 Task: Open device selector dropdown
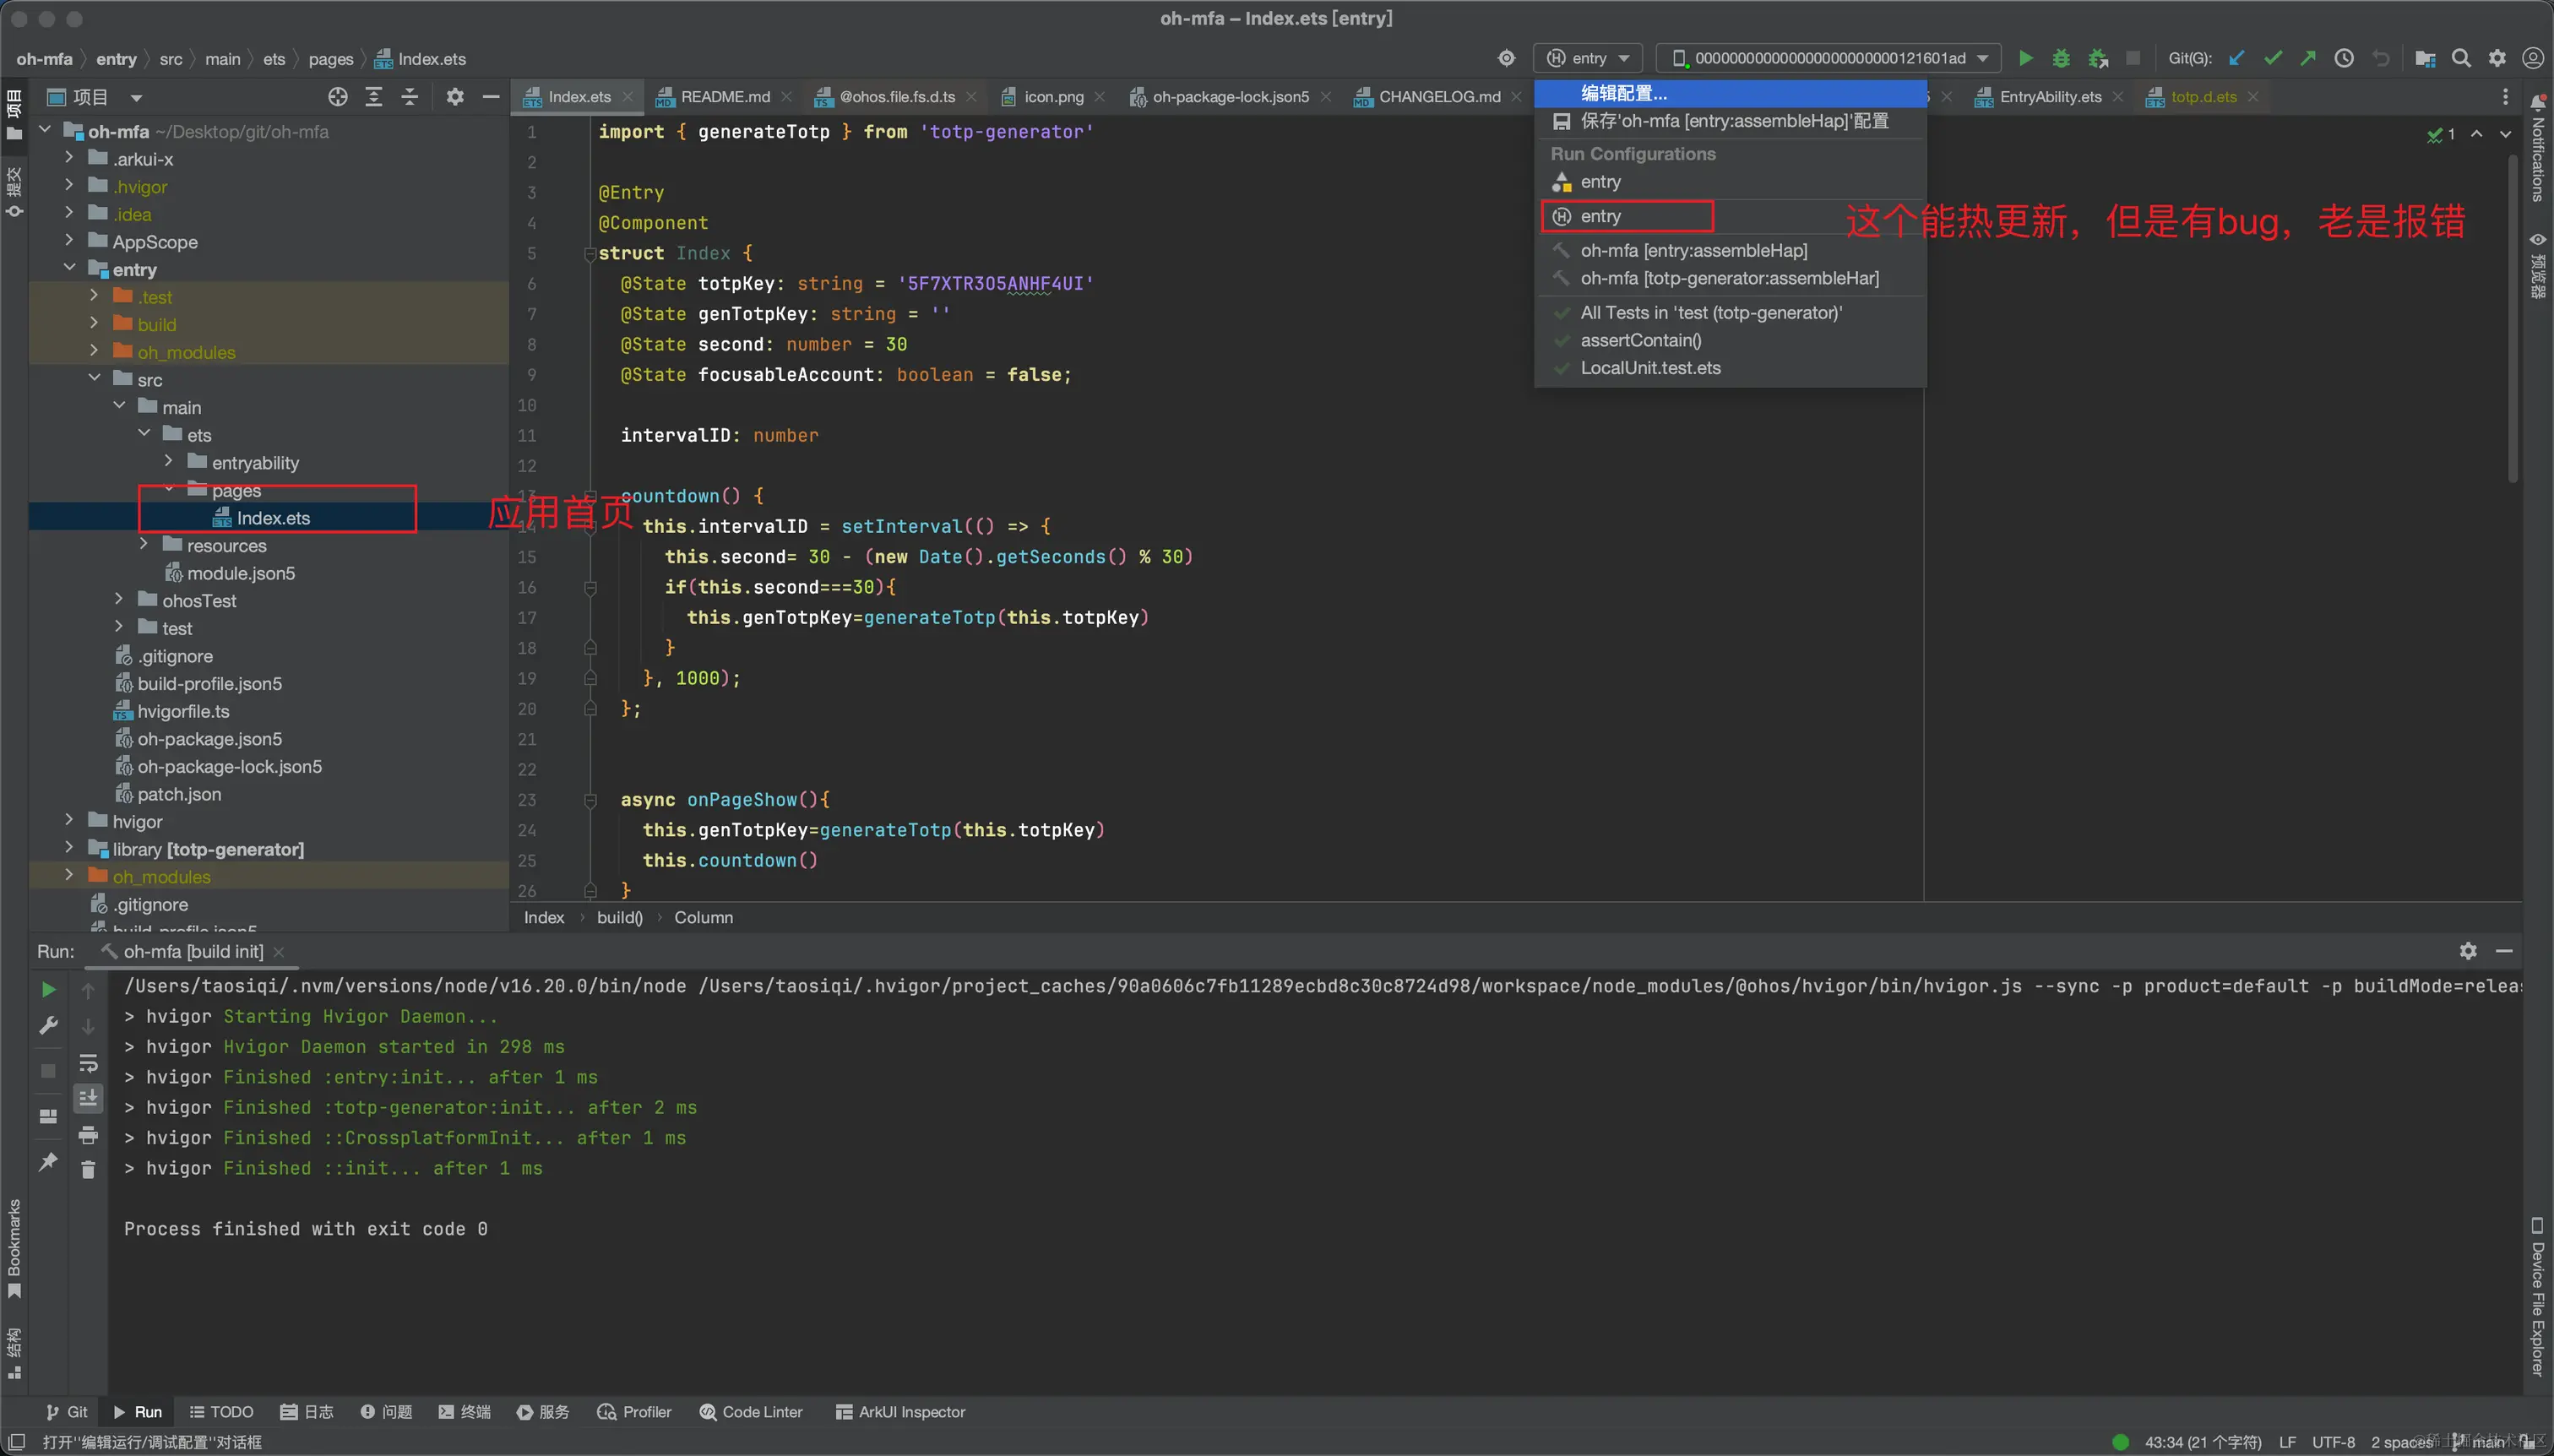pyautogui.click(x=1829, y=58)
